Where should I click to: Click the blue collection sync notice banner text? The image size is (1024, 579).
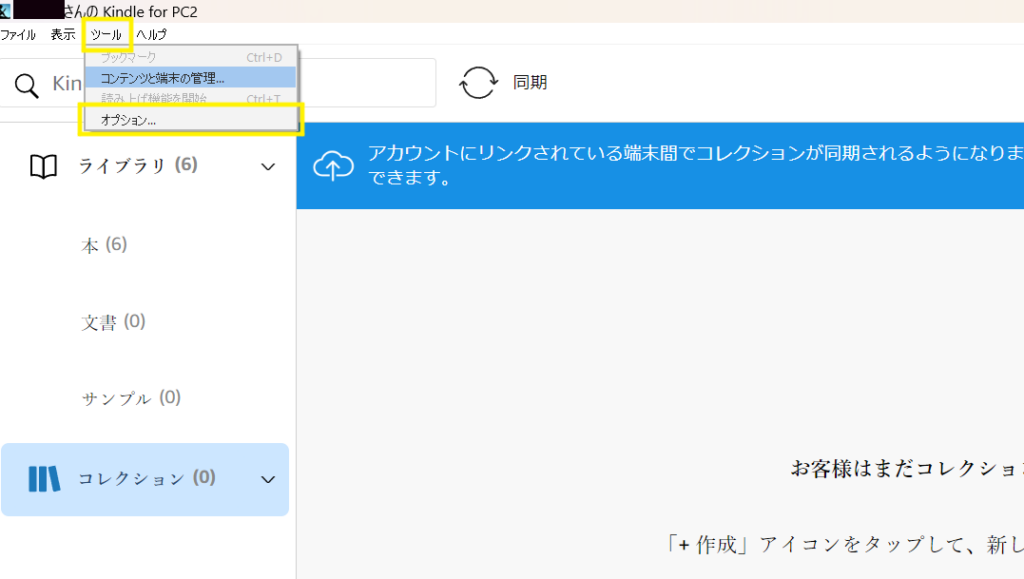pos(696,165)
